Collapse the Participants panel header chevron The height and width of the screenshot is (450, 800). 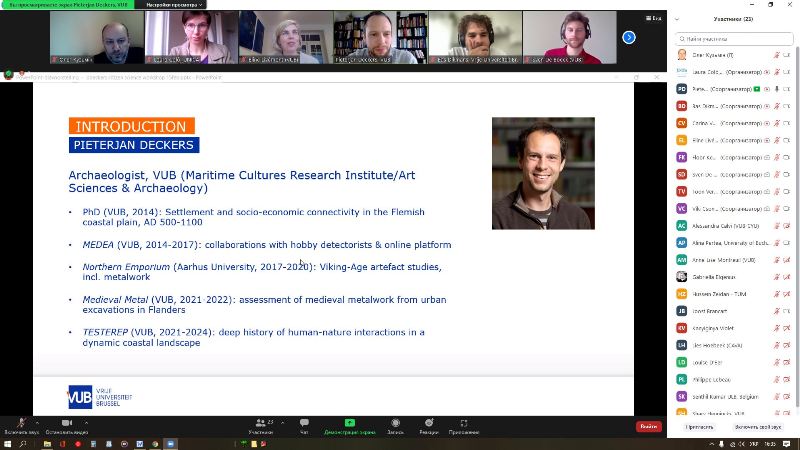point(677,18)
